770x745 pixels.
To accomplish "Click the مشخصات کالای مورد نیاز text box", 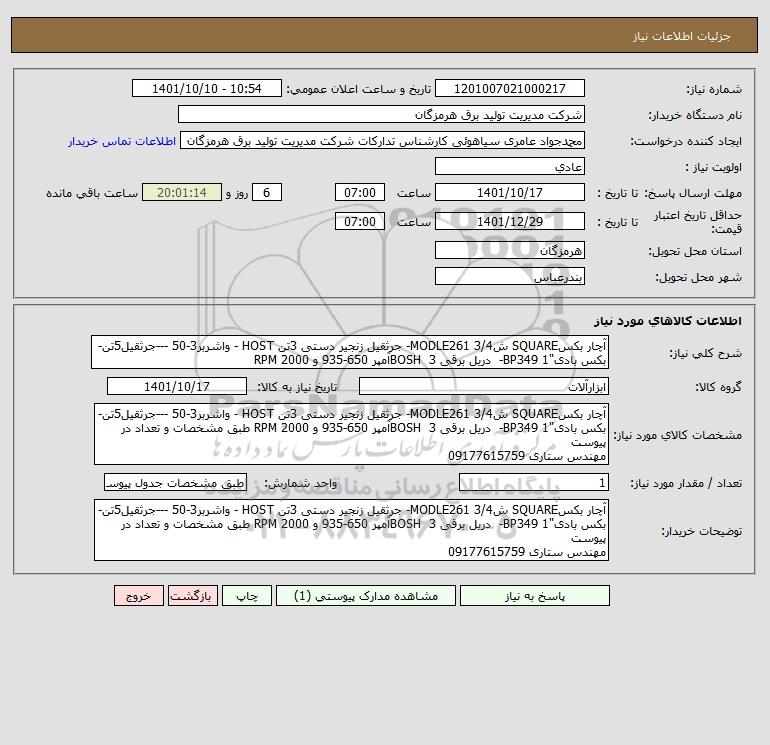I will pyautogui.click(x=352, y=434).
